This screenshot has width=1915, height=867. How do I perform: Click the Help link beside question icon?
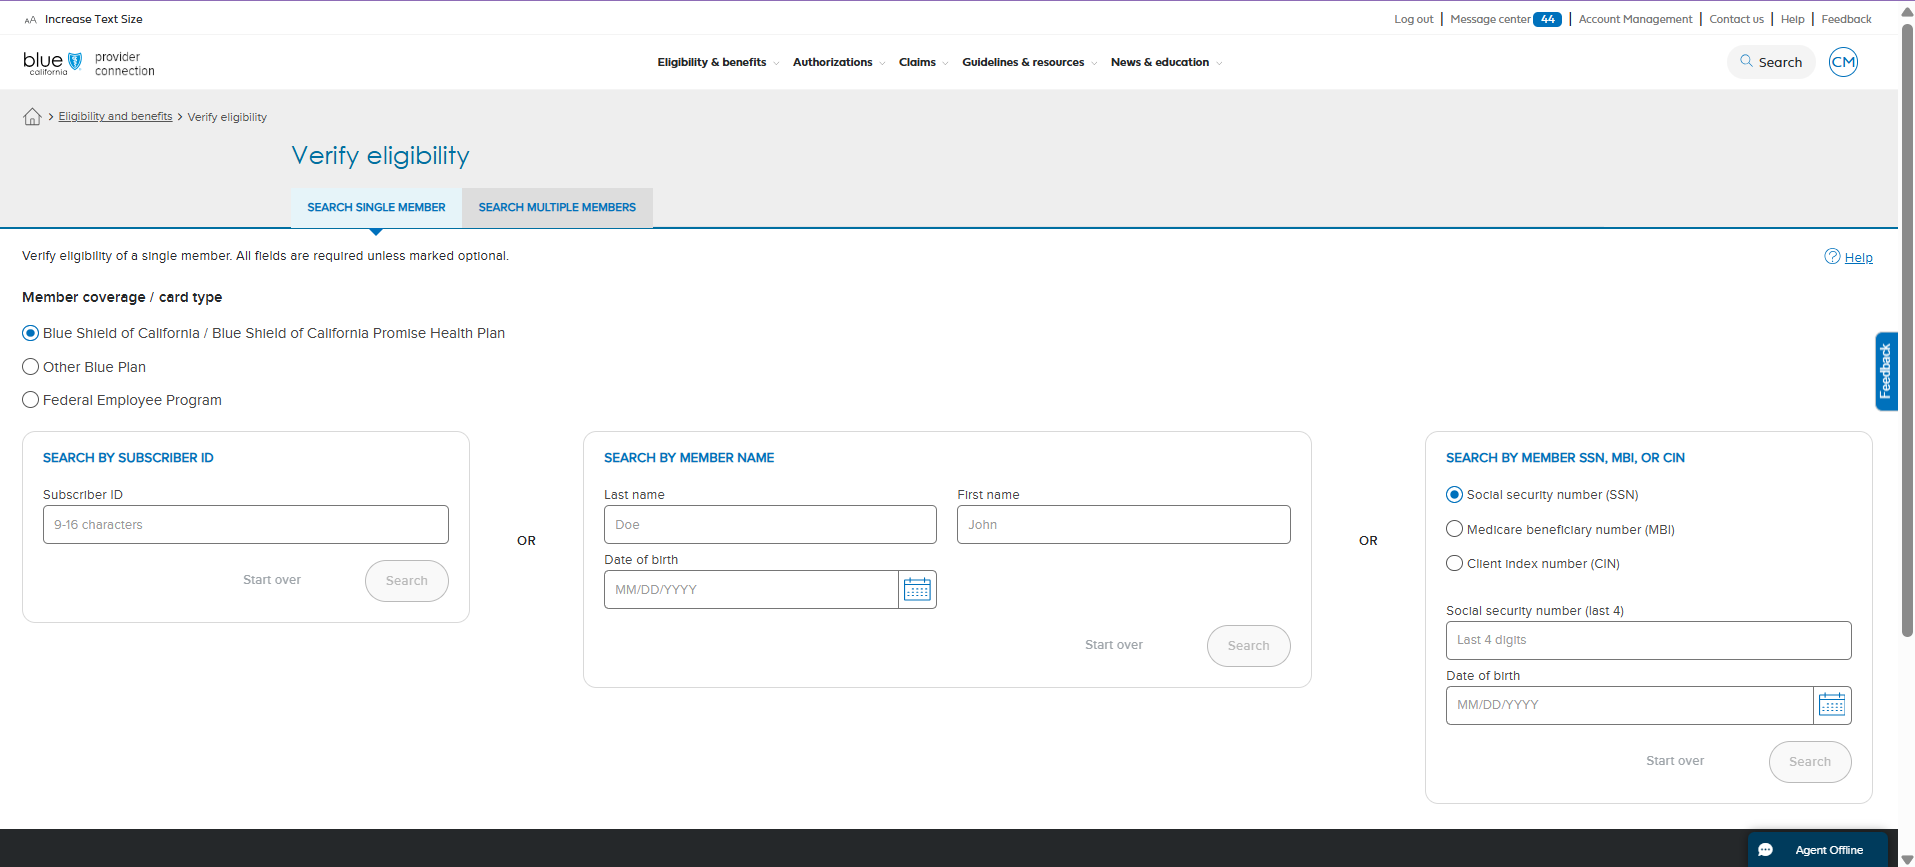pyautogui.click(x=1859, y=258)
